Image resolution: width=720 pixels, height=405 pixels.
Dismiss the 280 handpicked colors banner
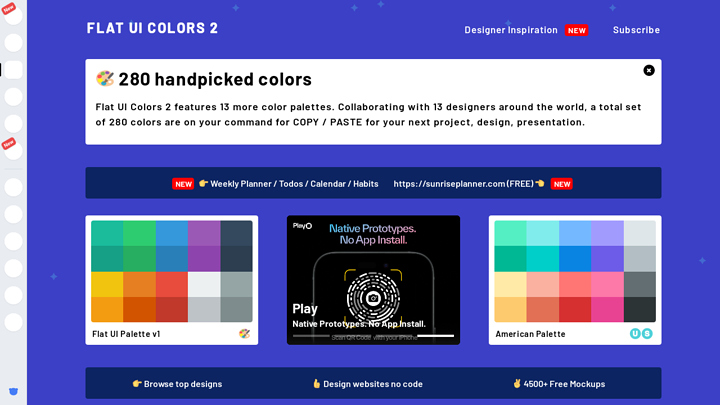coord(649,70)
